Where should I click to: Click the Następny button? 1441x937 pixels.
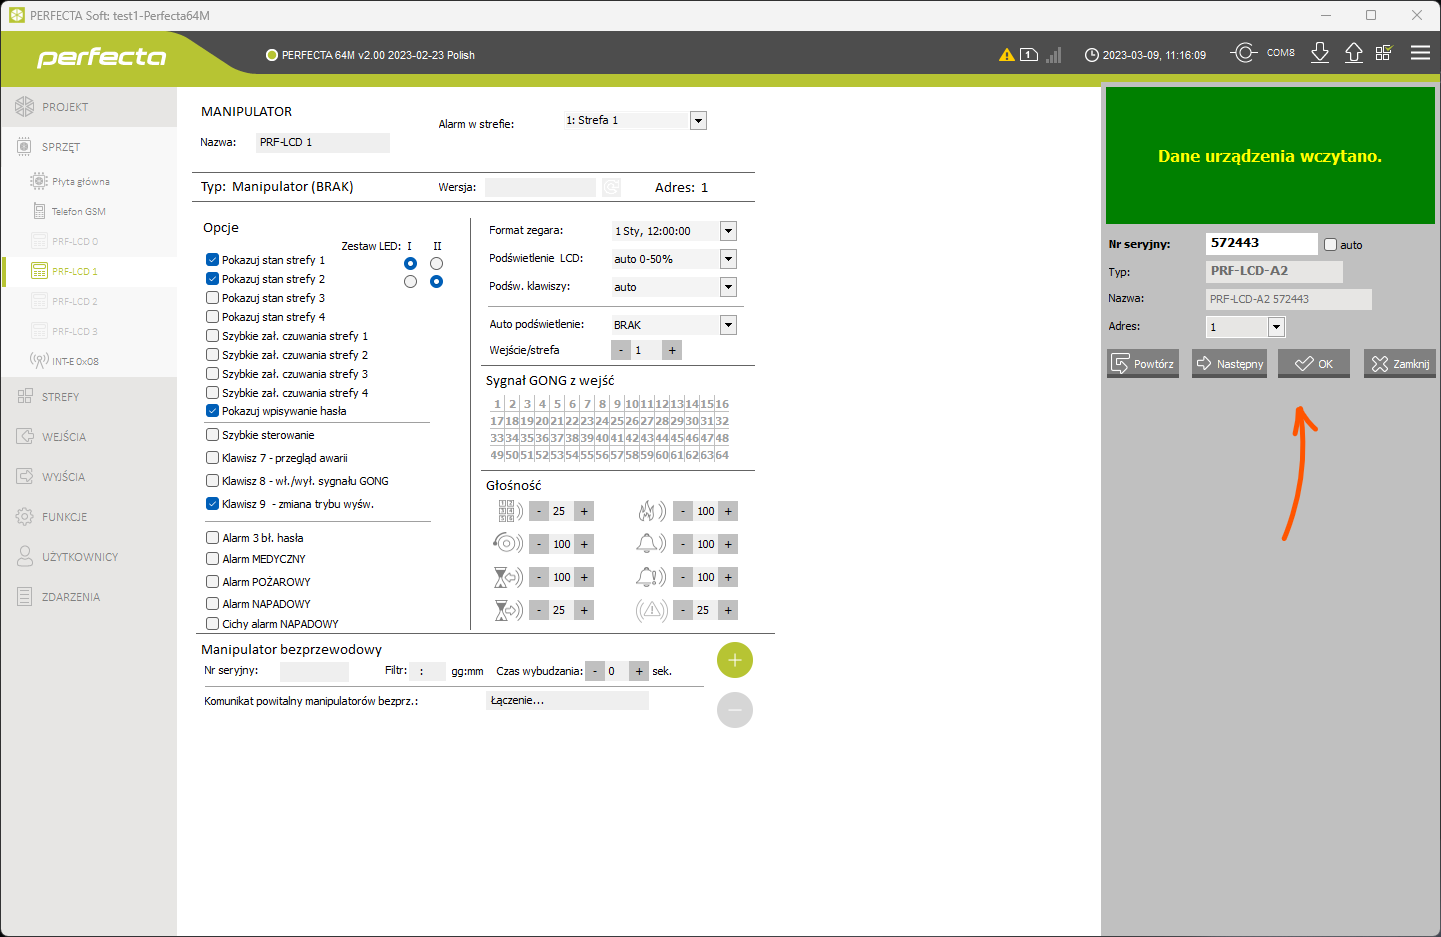(1229, 364)
